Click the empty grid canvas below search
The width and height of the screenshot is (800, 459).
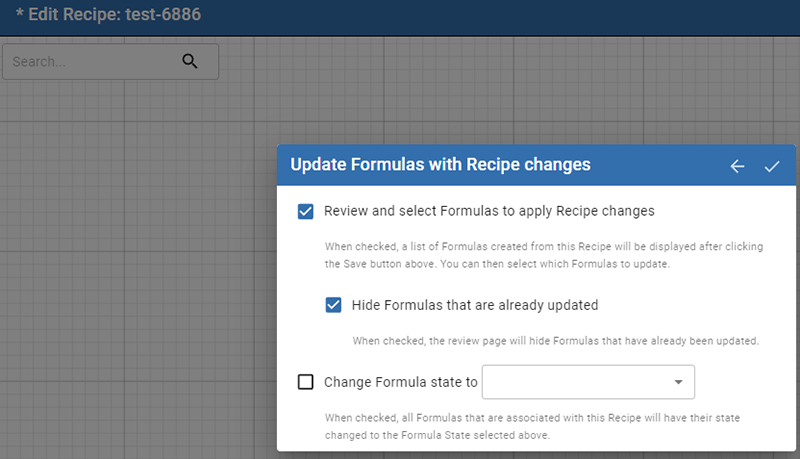[130, 280]
